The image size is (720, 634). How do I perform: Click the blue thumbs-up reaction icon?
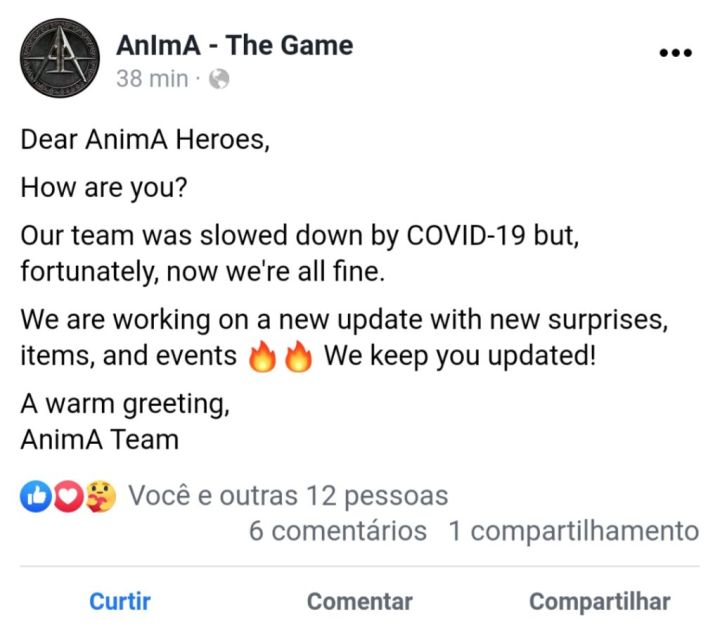(x=35, y=496)
